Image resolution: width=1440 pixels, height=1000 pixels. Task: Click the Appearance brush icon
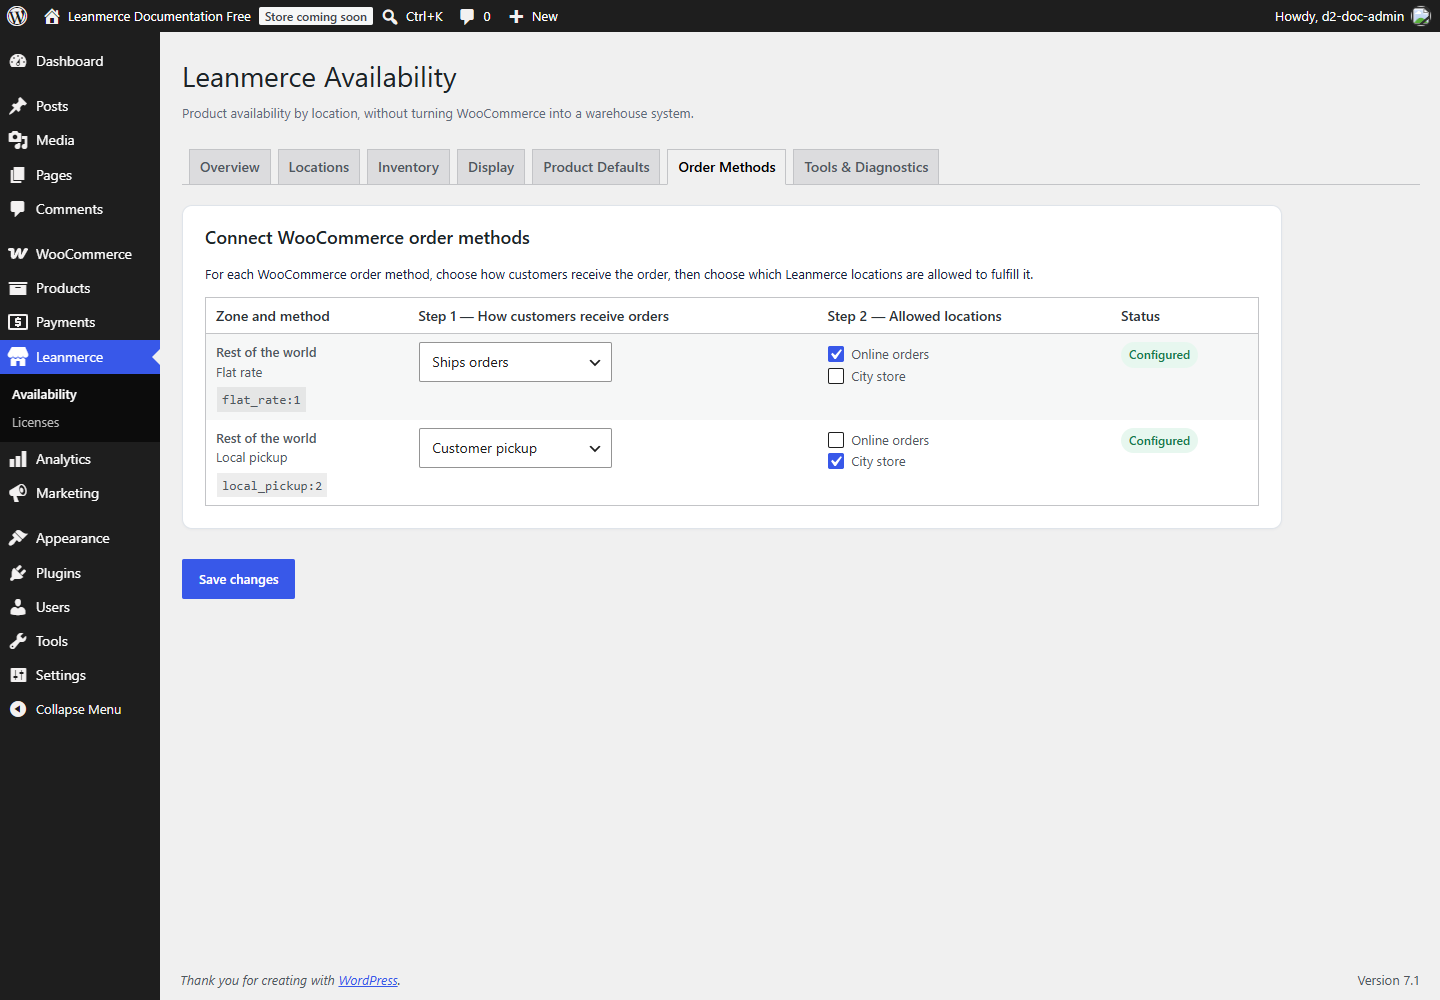coord(18,538)
